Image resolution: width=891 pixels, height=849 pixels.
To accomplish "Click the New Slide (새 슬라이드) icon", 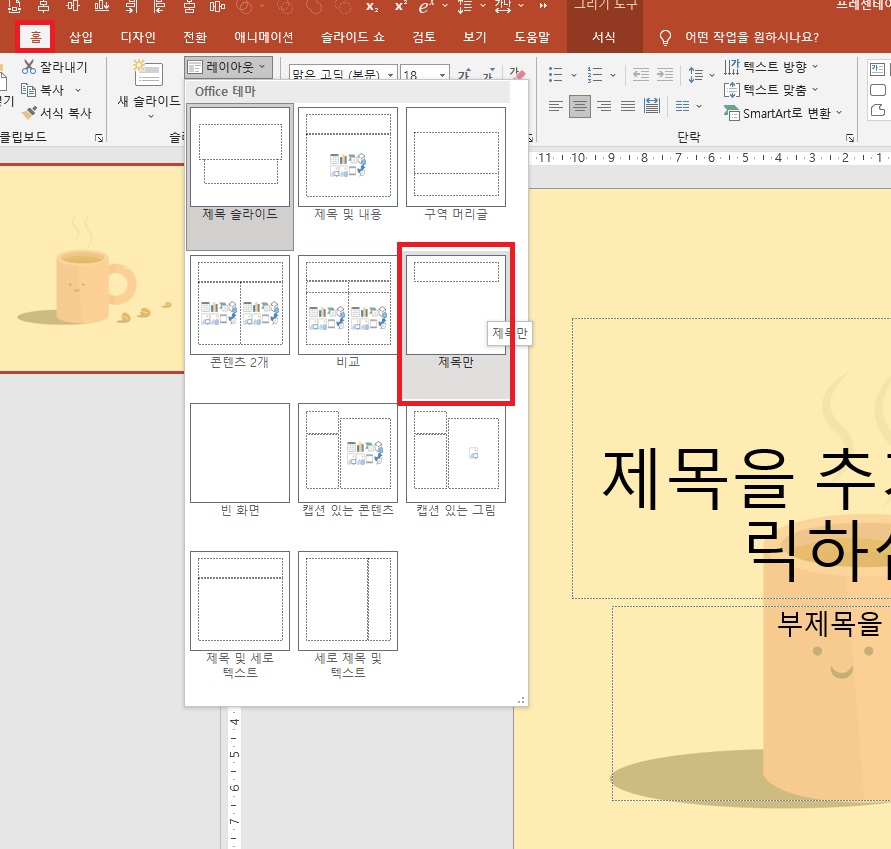I will [148, 74].
